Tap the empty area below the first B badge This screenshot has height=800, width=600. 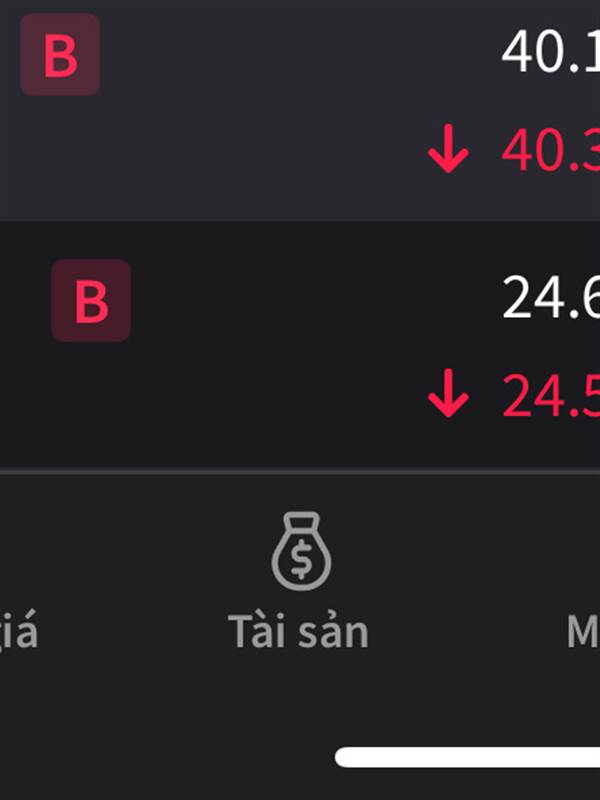click(x=60, y=158)
